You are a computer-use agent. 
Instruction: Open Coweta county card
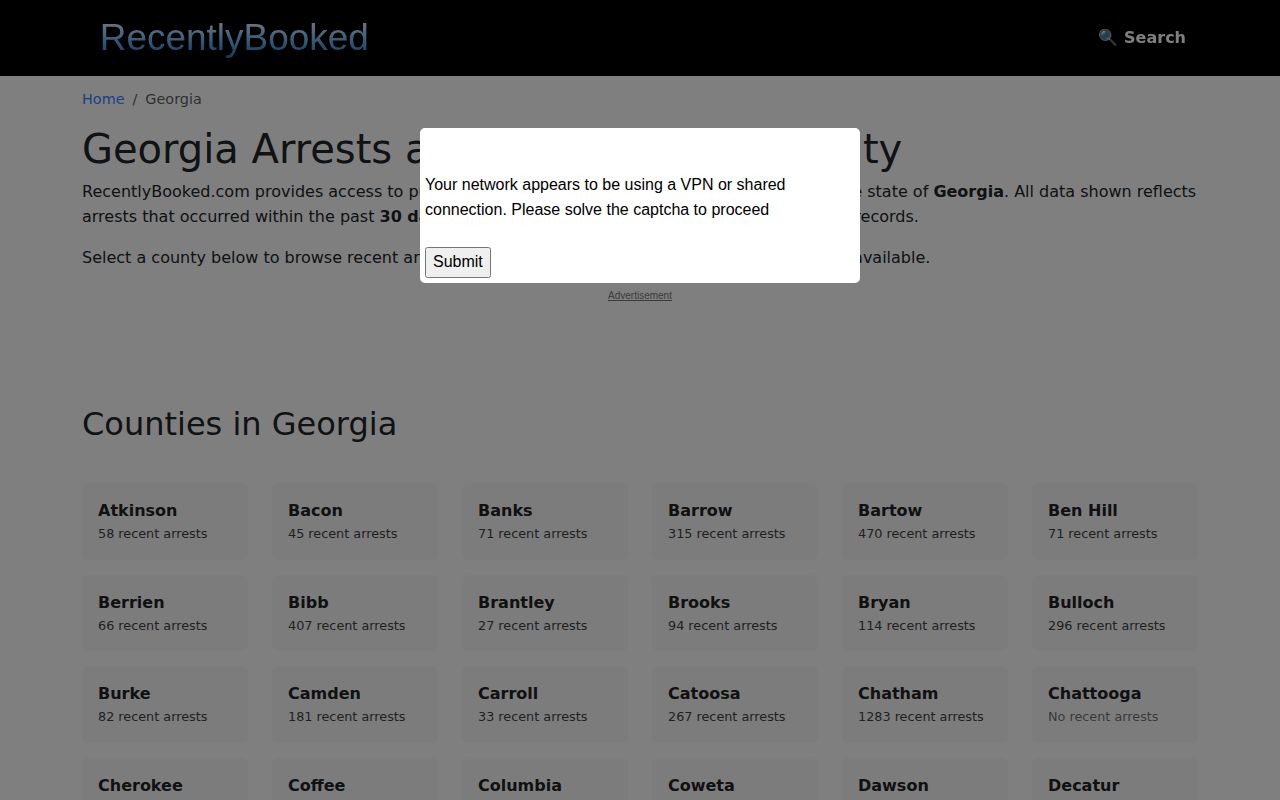[x=735, y=780]
